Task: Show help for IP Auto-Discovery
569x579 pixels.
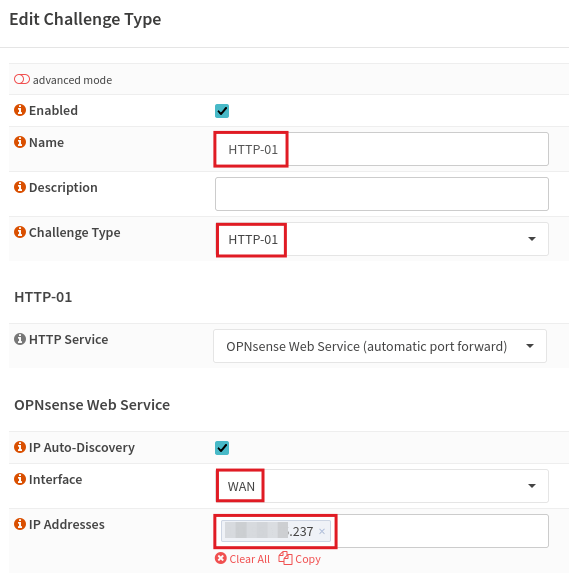Action: 20,447
